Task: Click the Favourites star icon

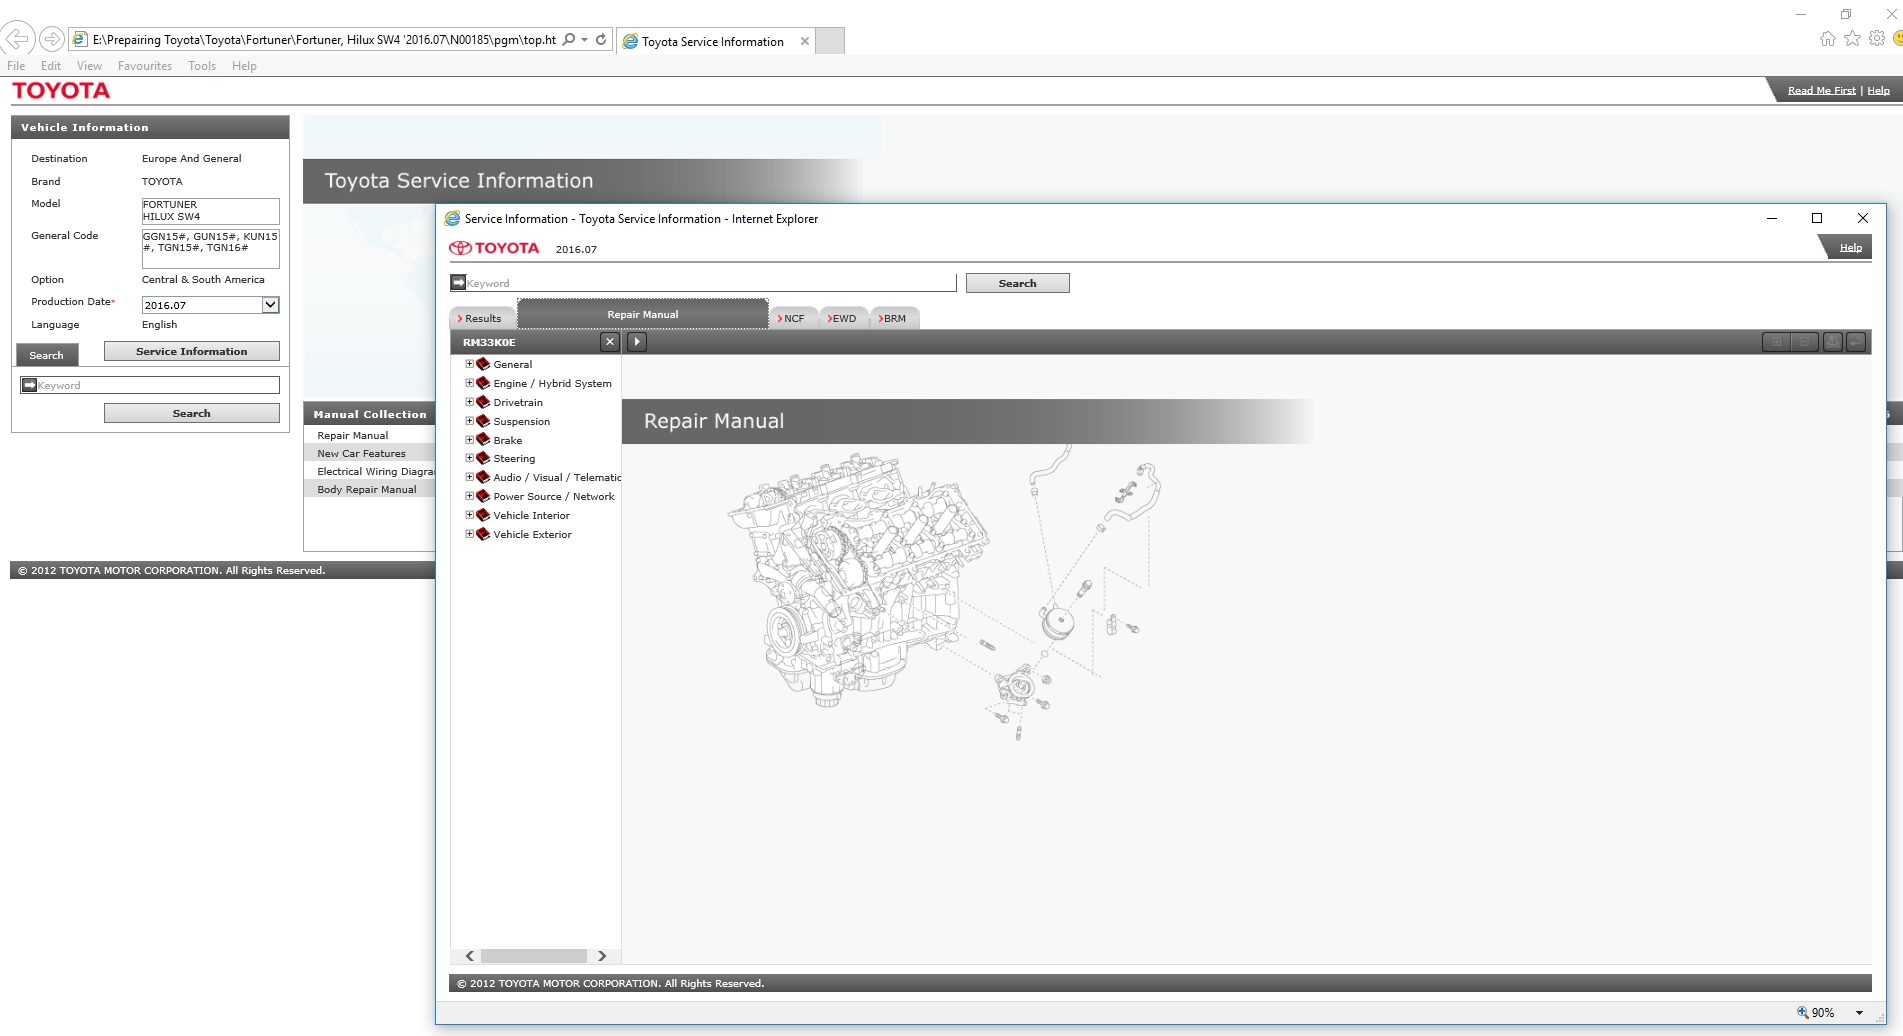Action: tap(1852, 39)
